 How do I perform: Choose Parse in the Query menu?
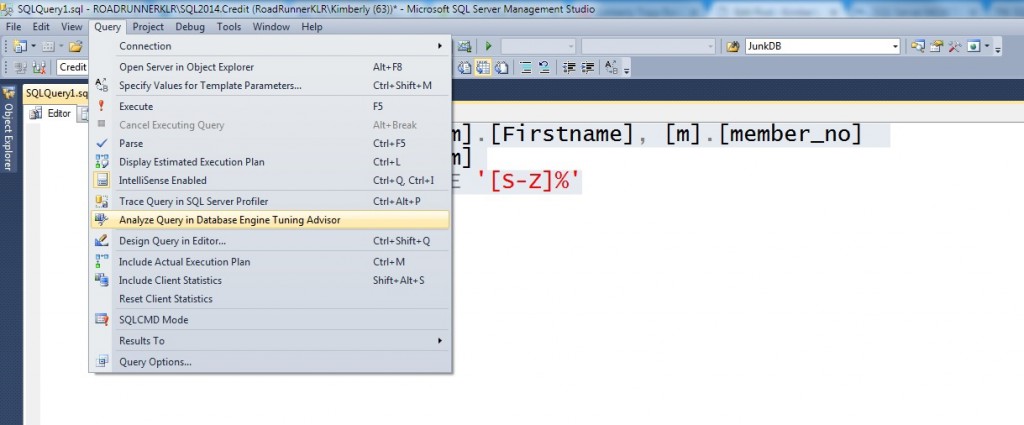(x=270, y=143)
